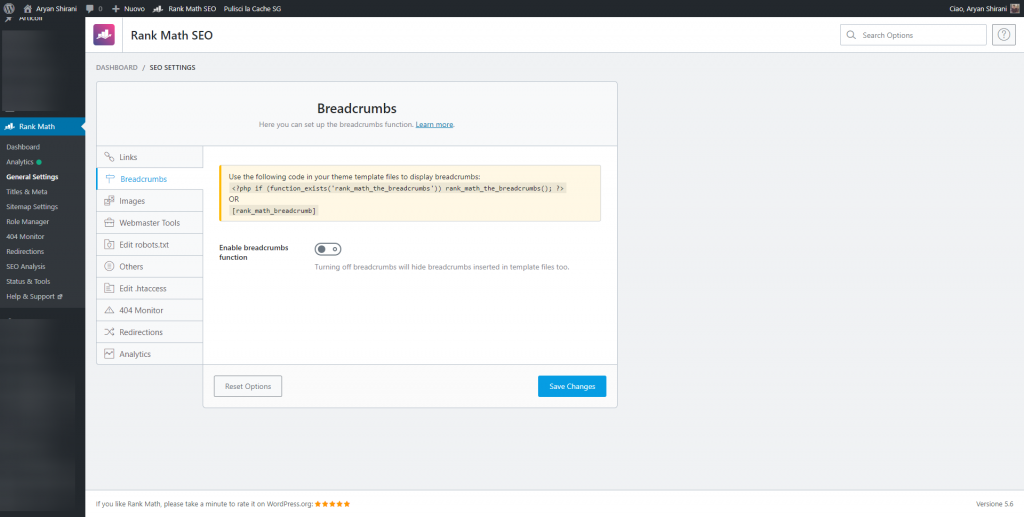Follow the Learn more link
The height and width of the screenshot is (517, 1024).
pyautogui.click(x=434, y=124)
